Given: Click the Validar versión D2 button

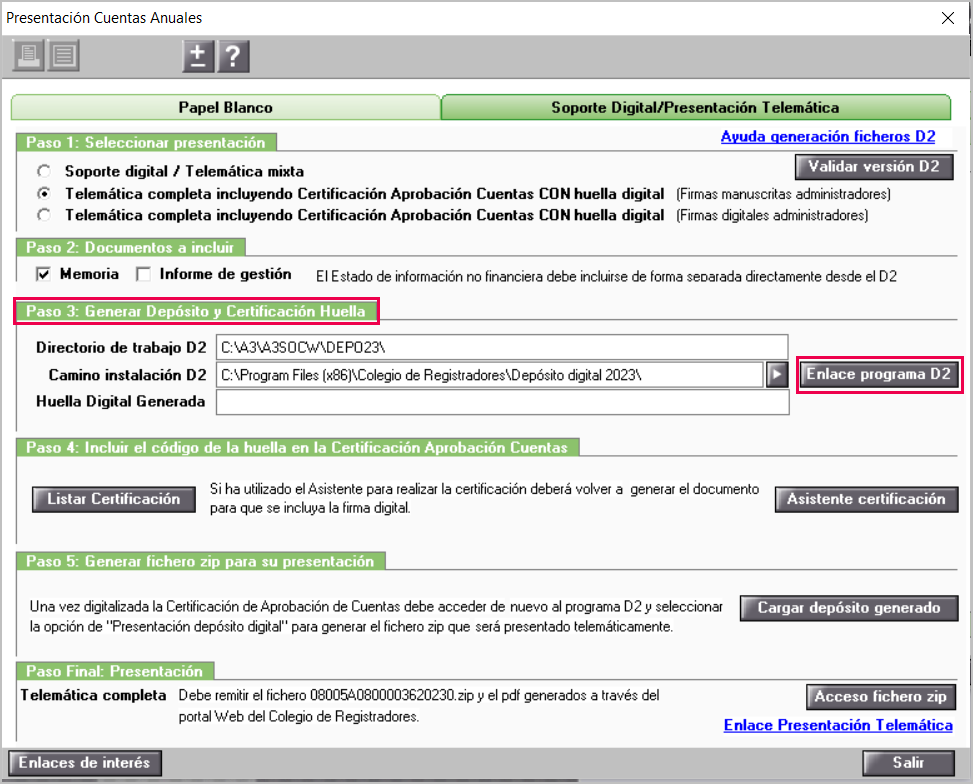Looking at the screenshot, I should pos(874,166).
